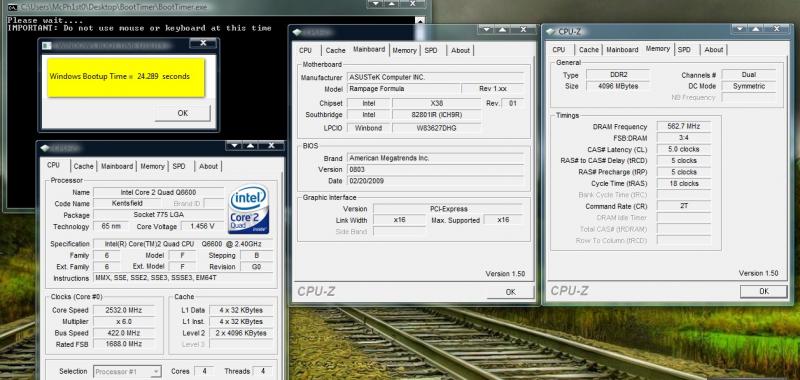This screenshot has height=380, width=800.
Task: Click the BIOS version 0803 field
Action: [x=435, y=169]
